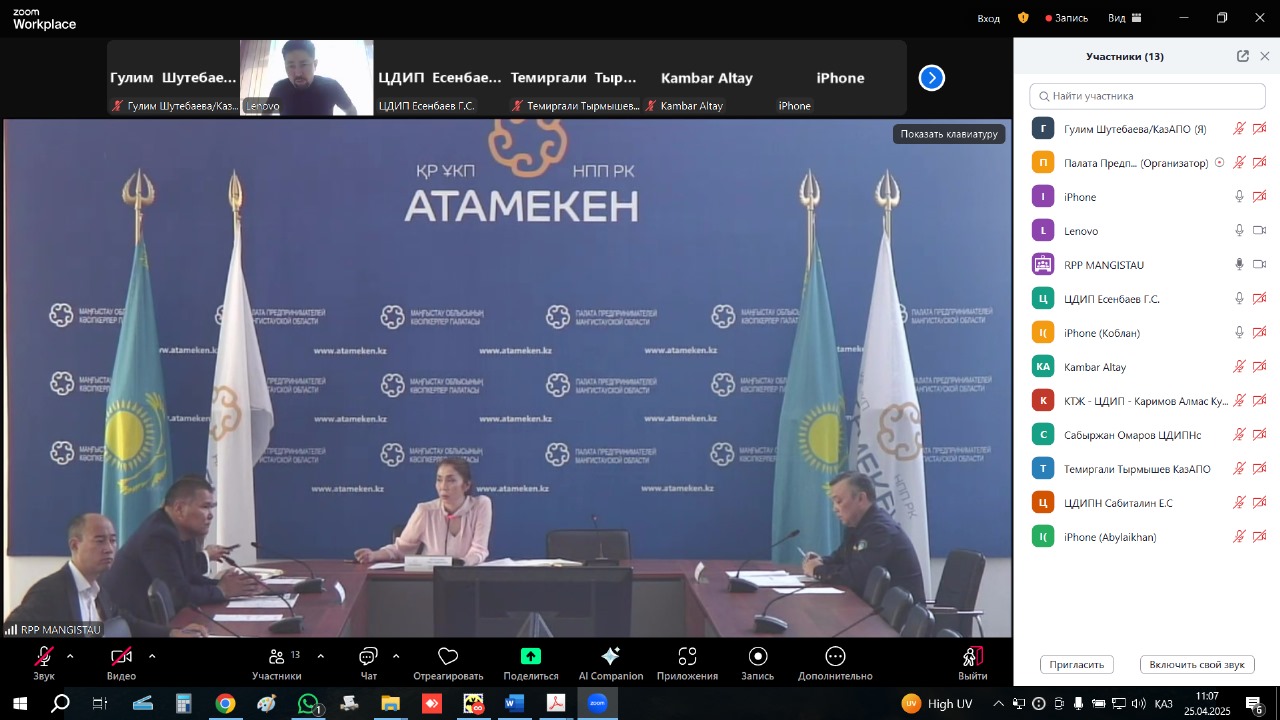Click the microphone icon of RPP MANGISTAU

pos(1239,265)
